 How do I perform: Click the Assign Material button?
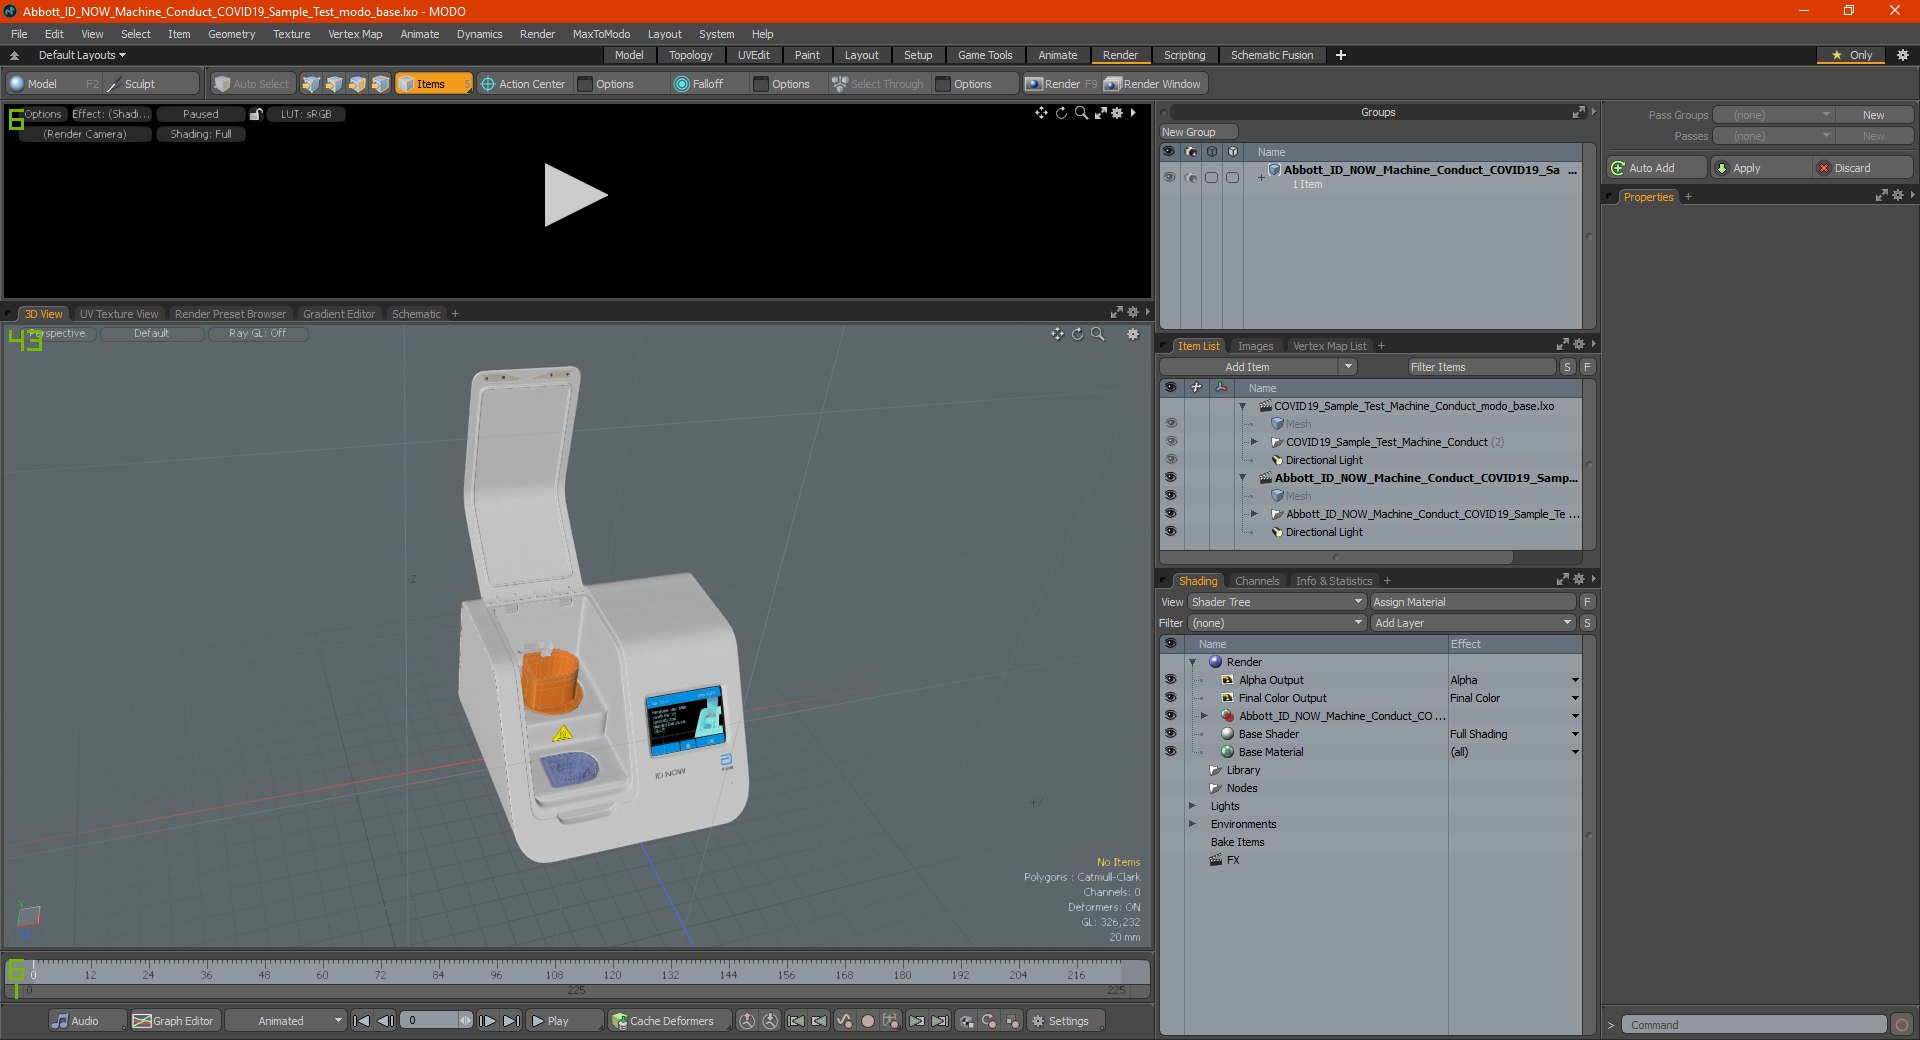[x=1472, y=602]
